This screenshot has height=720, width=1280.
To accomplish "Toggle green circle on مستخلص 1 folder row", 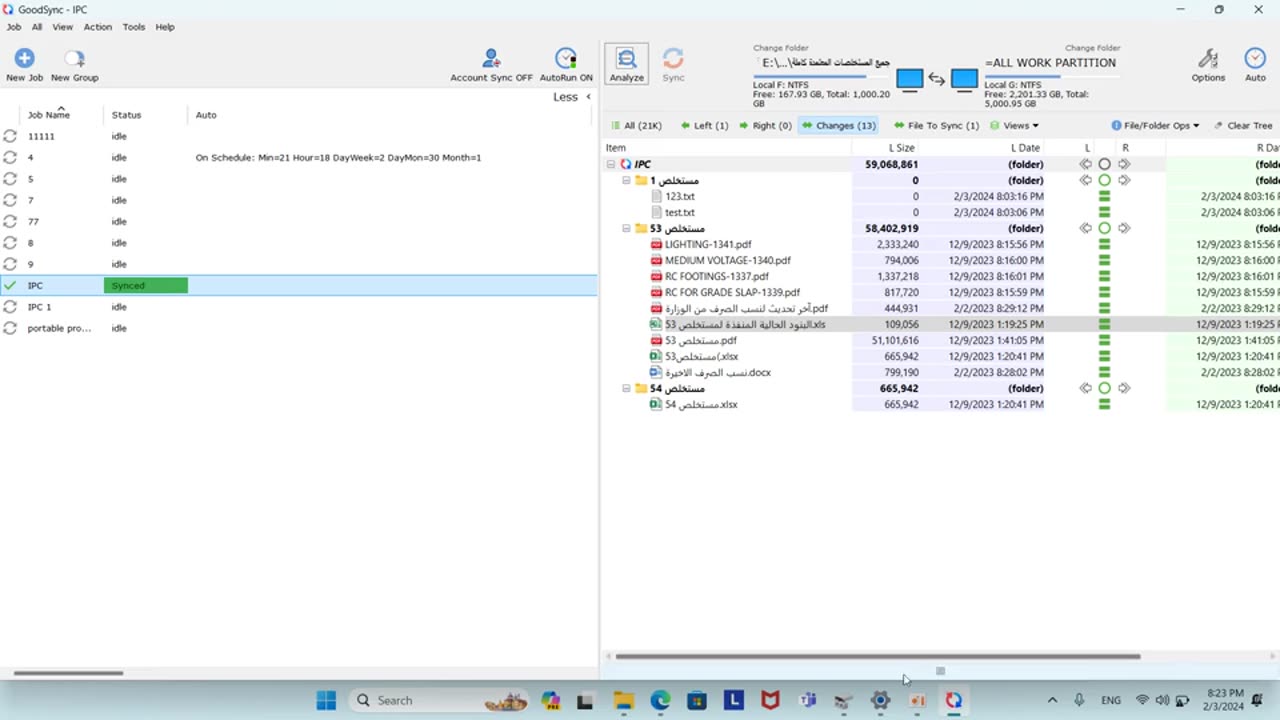I will 1104,180.
